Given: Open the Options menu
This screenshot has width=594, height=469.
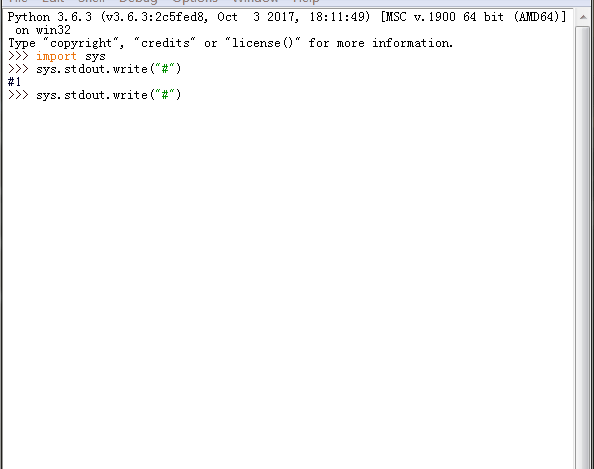Looking at the screenshot, I should 195,1.
